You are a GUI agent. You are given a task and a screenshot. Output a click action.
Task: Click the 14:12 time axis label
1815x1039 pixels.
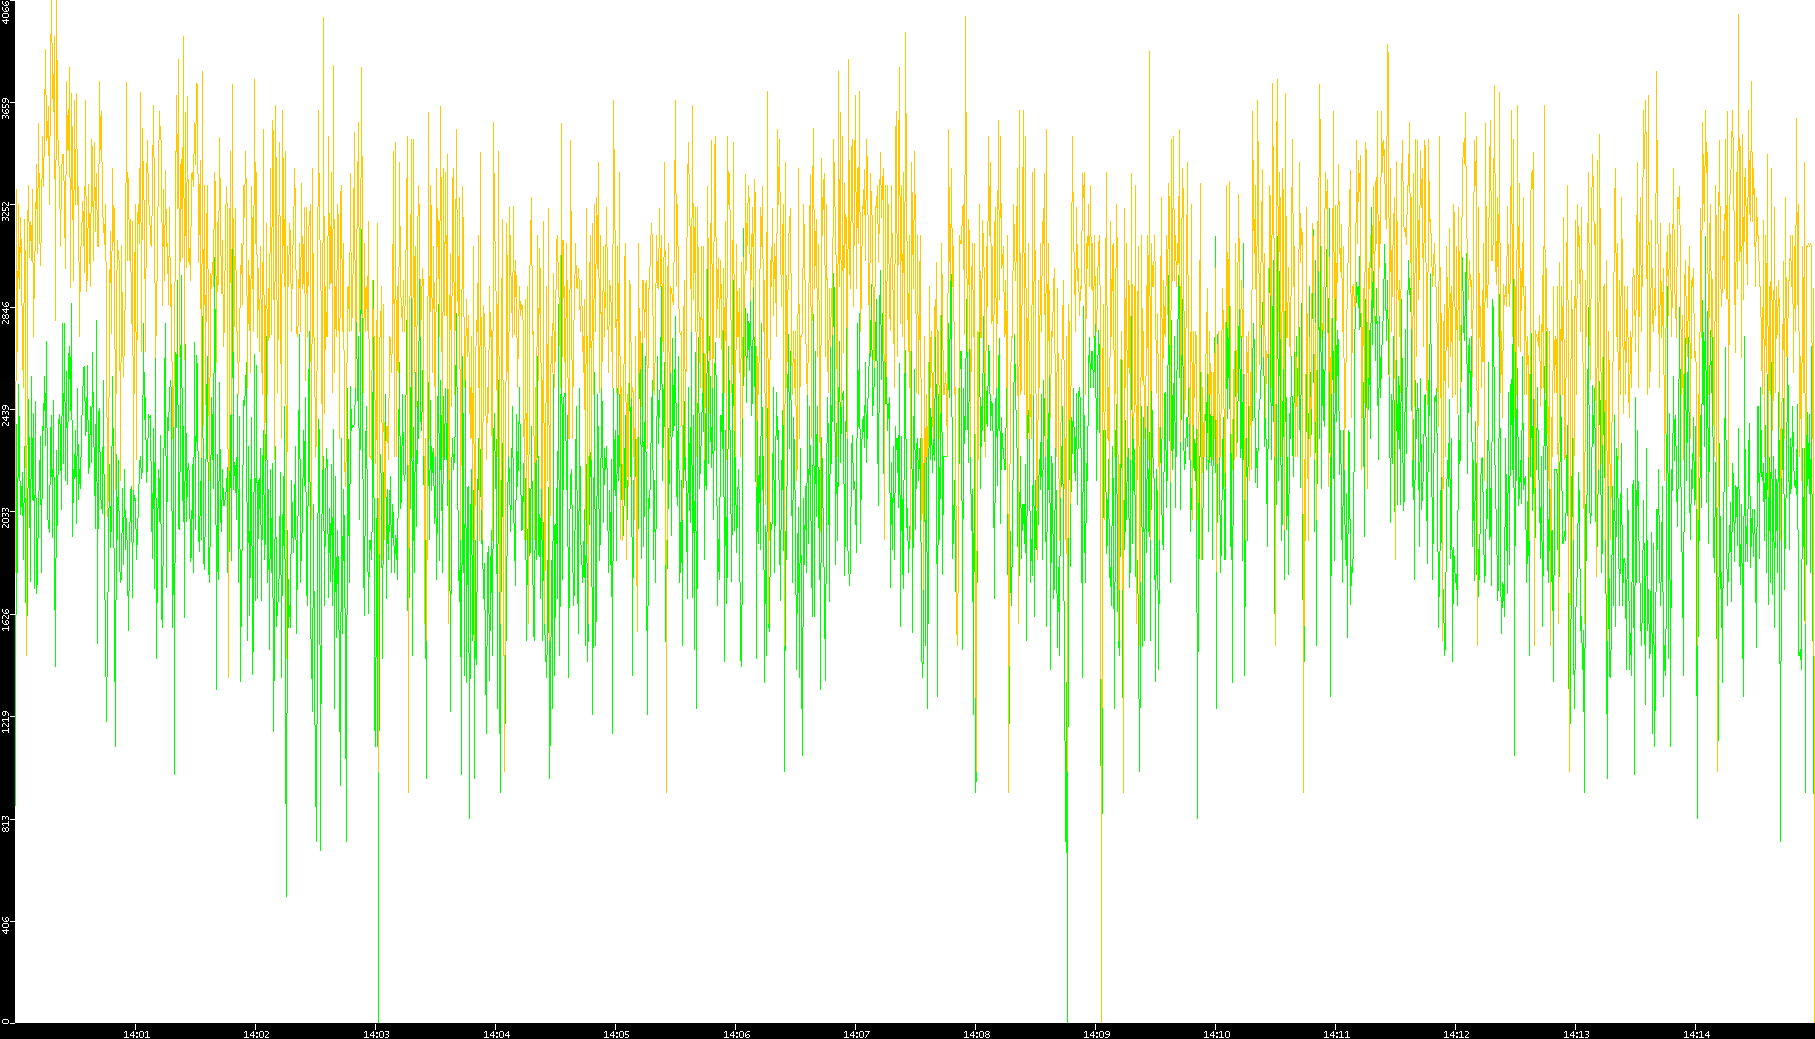[1456, 1034]
